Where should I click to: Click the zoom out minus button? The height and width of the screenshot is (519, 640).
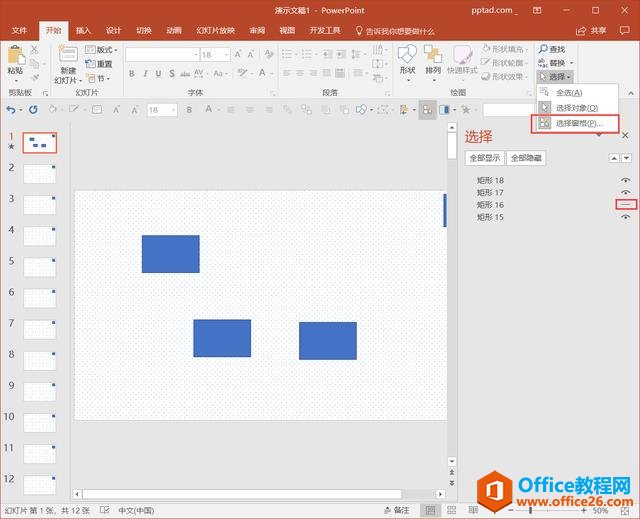pos(511,510)
